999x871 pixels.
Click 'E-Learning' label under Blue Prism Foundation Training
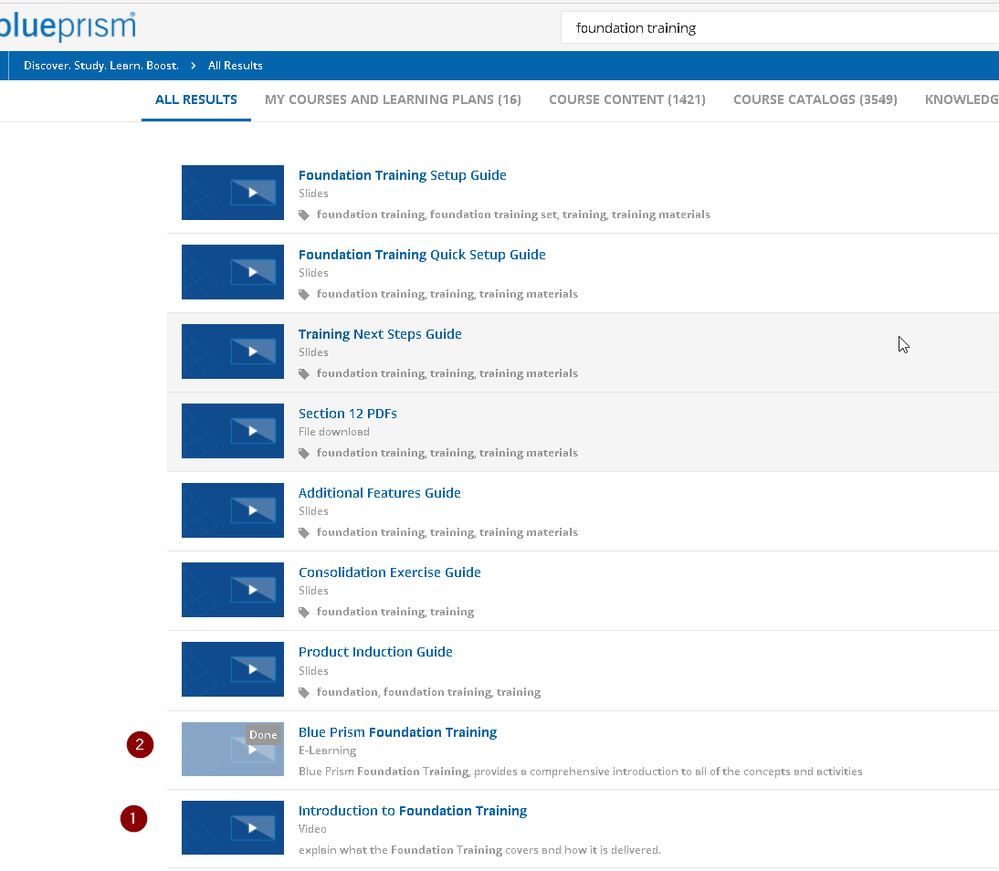point(327,751)
